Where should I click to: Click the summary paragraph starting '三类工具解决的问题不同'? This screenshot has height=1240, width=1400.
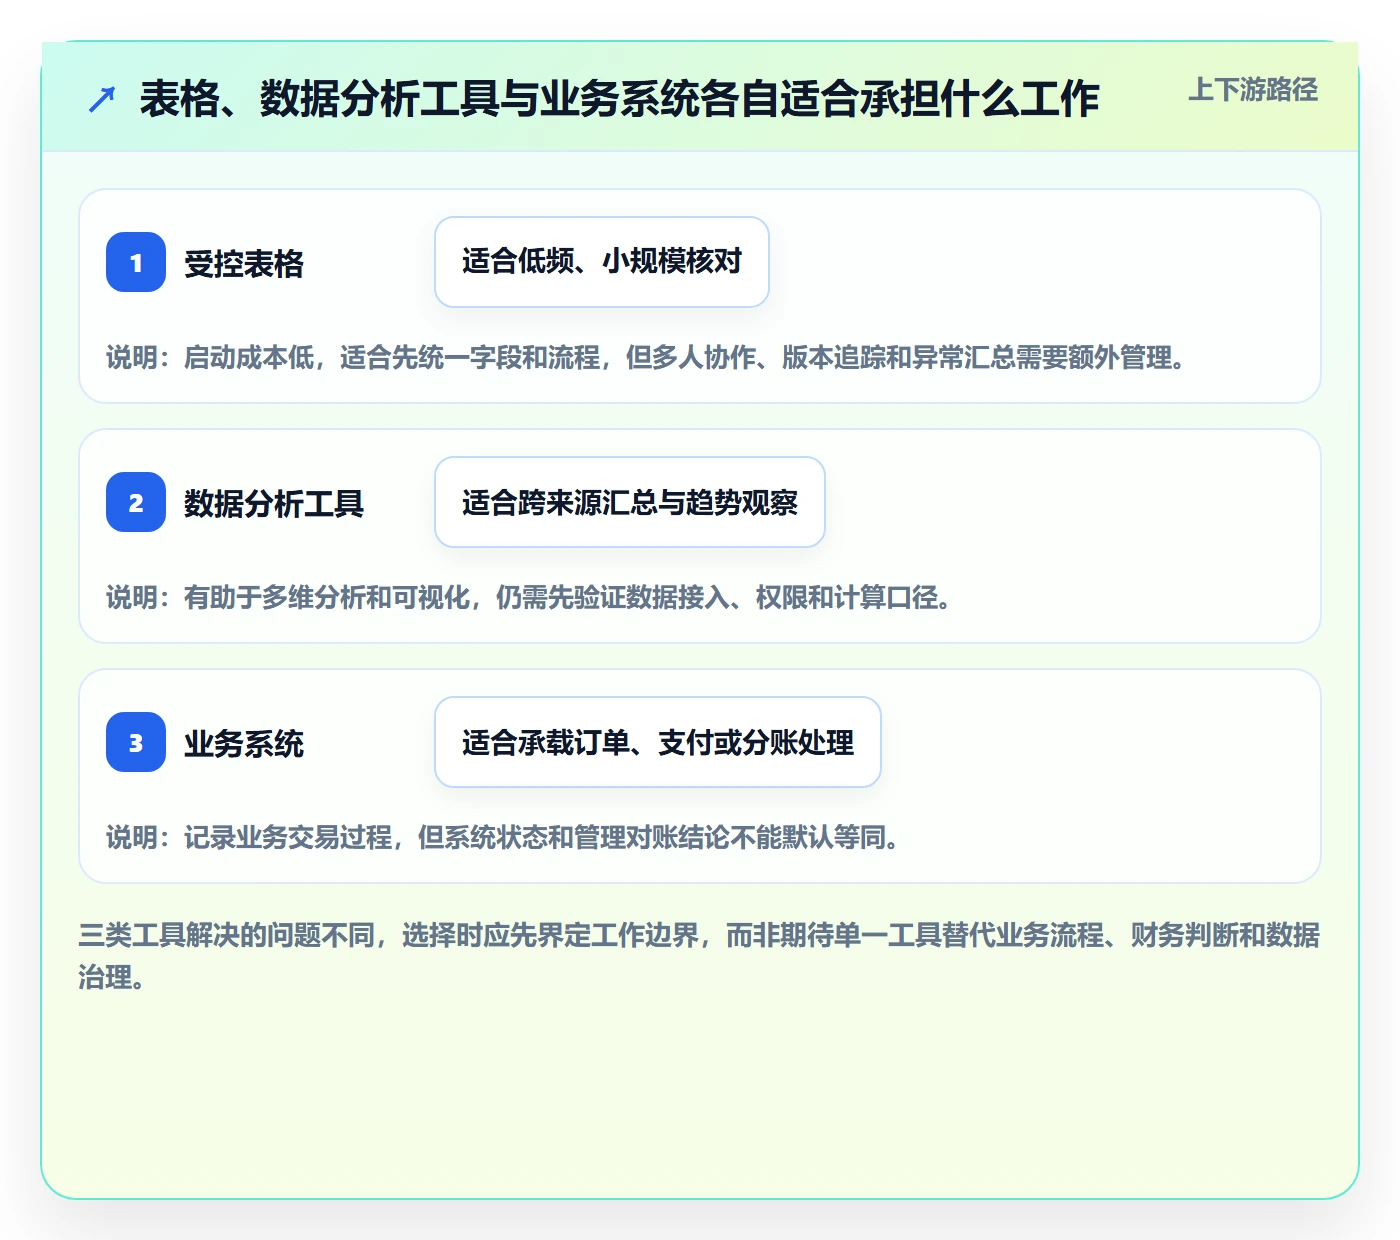click(x=699, y=956)
